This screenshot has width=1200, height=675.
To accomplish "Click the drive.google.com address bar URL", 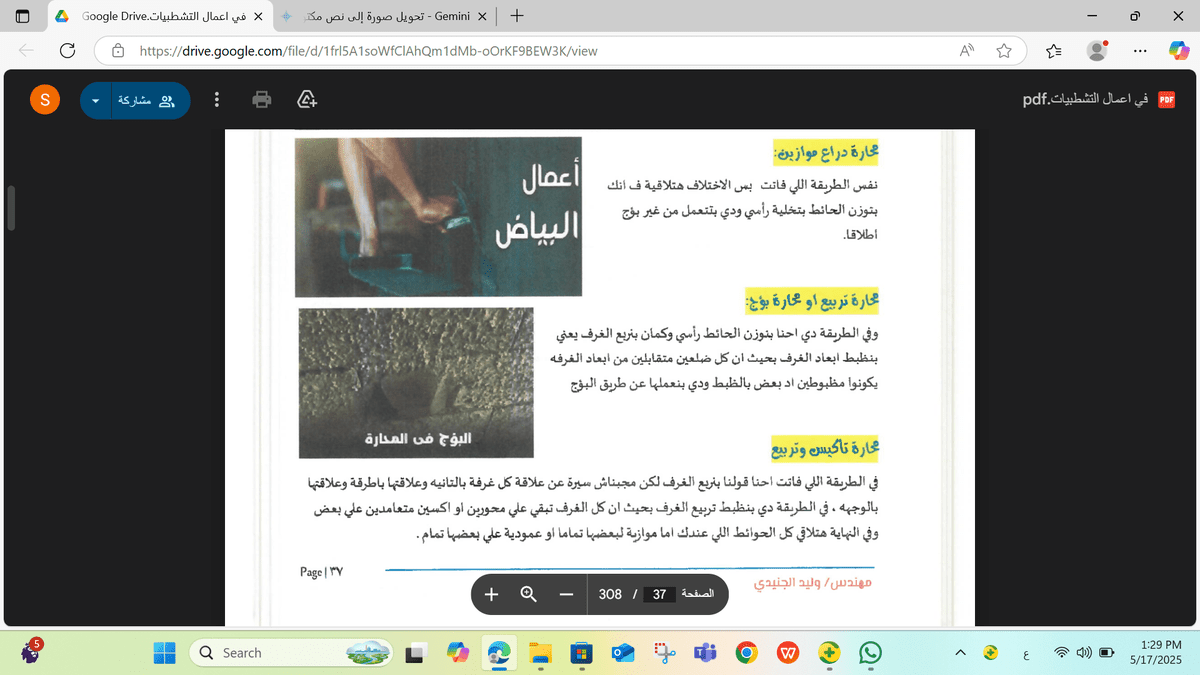I will pos(368,51).
